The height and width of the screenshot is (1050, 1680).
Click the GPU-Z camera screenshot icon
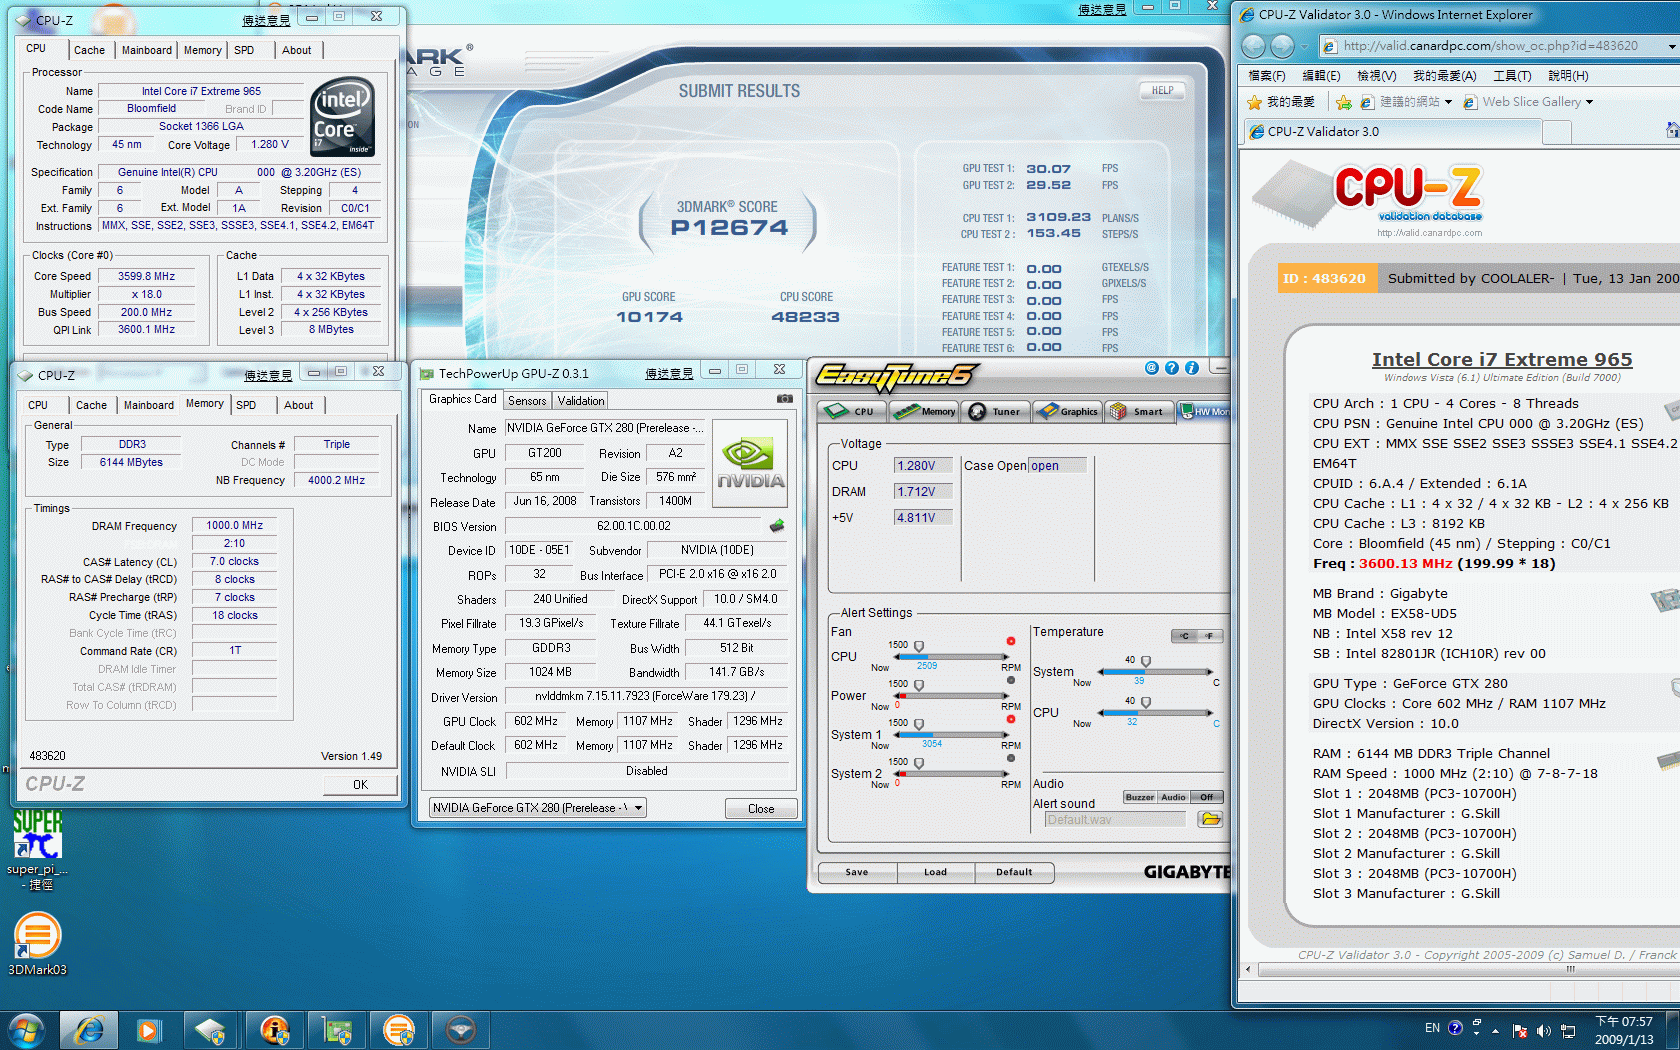pos(785,399)
